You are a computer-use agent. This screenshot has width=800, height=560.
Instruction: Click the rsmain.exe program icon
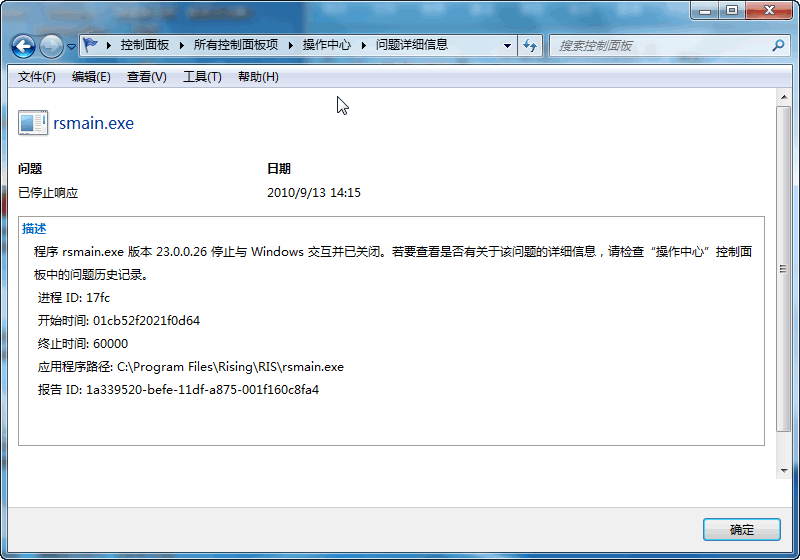pos(33,123)
